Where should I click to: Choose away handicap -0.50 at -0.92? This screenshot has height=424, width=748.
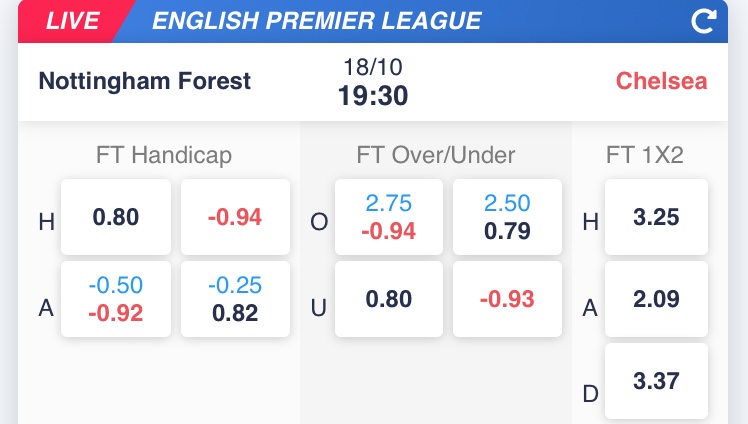(116, 299)
